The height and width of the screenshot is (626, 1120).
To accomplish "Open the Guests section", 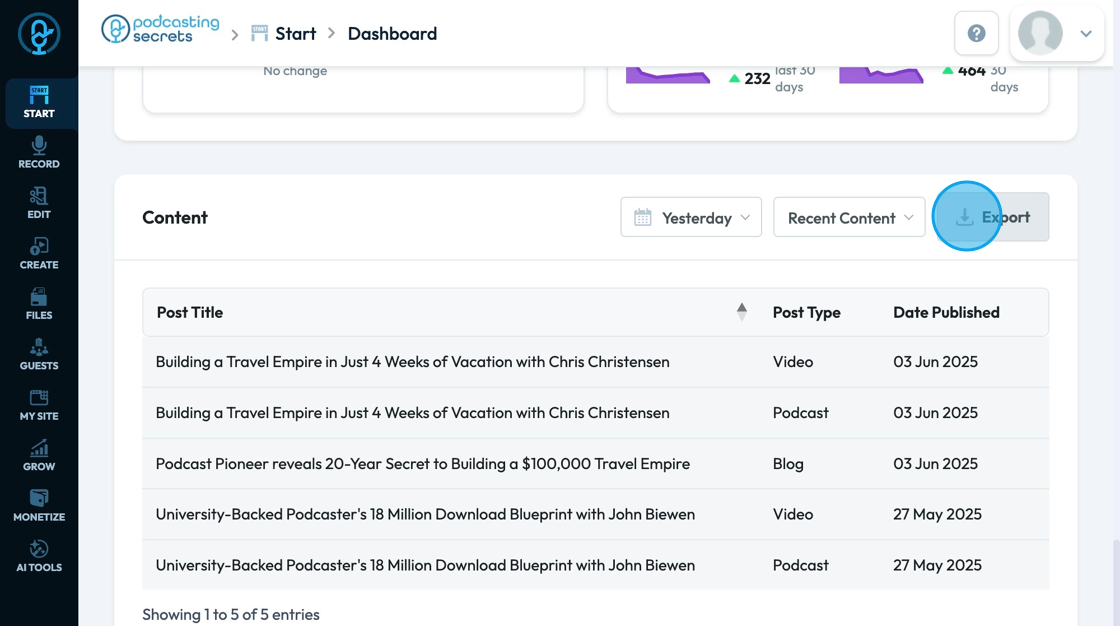I will [39, 355].
